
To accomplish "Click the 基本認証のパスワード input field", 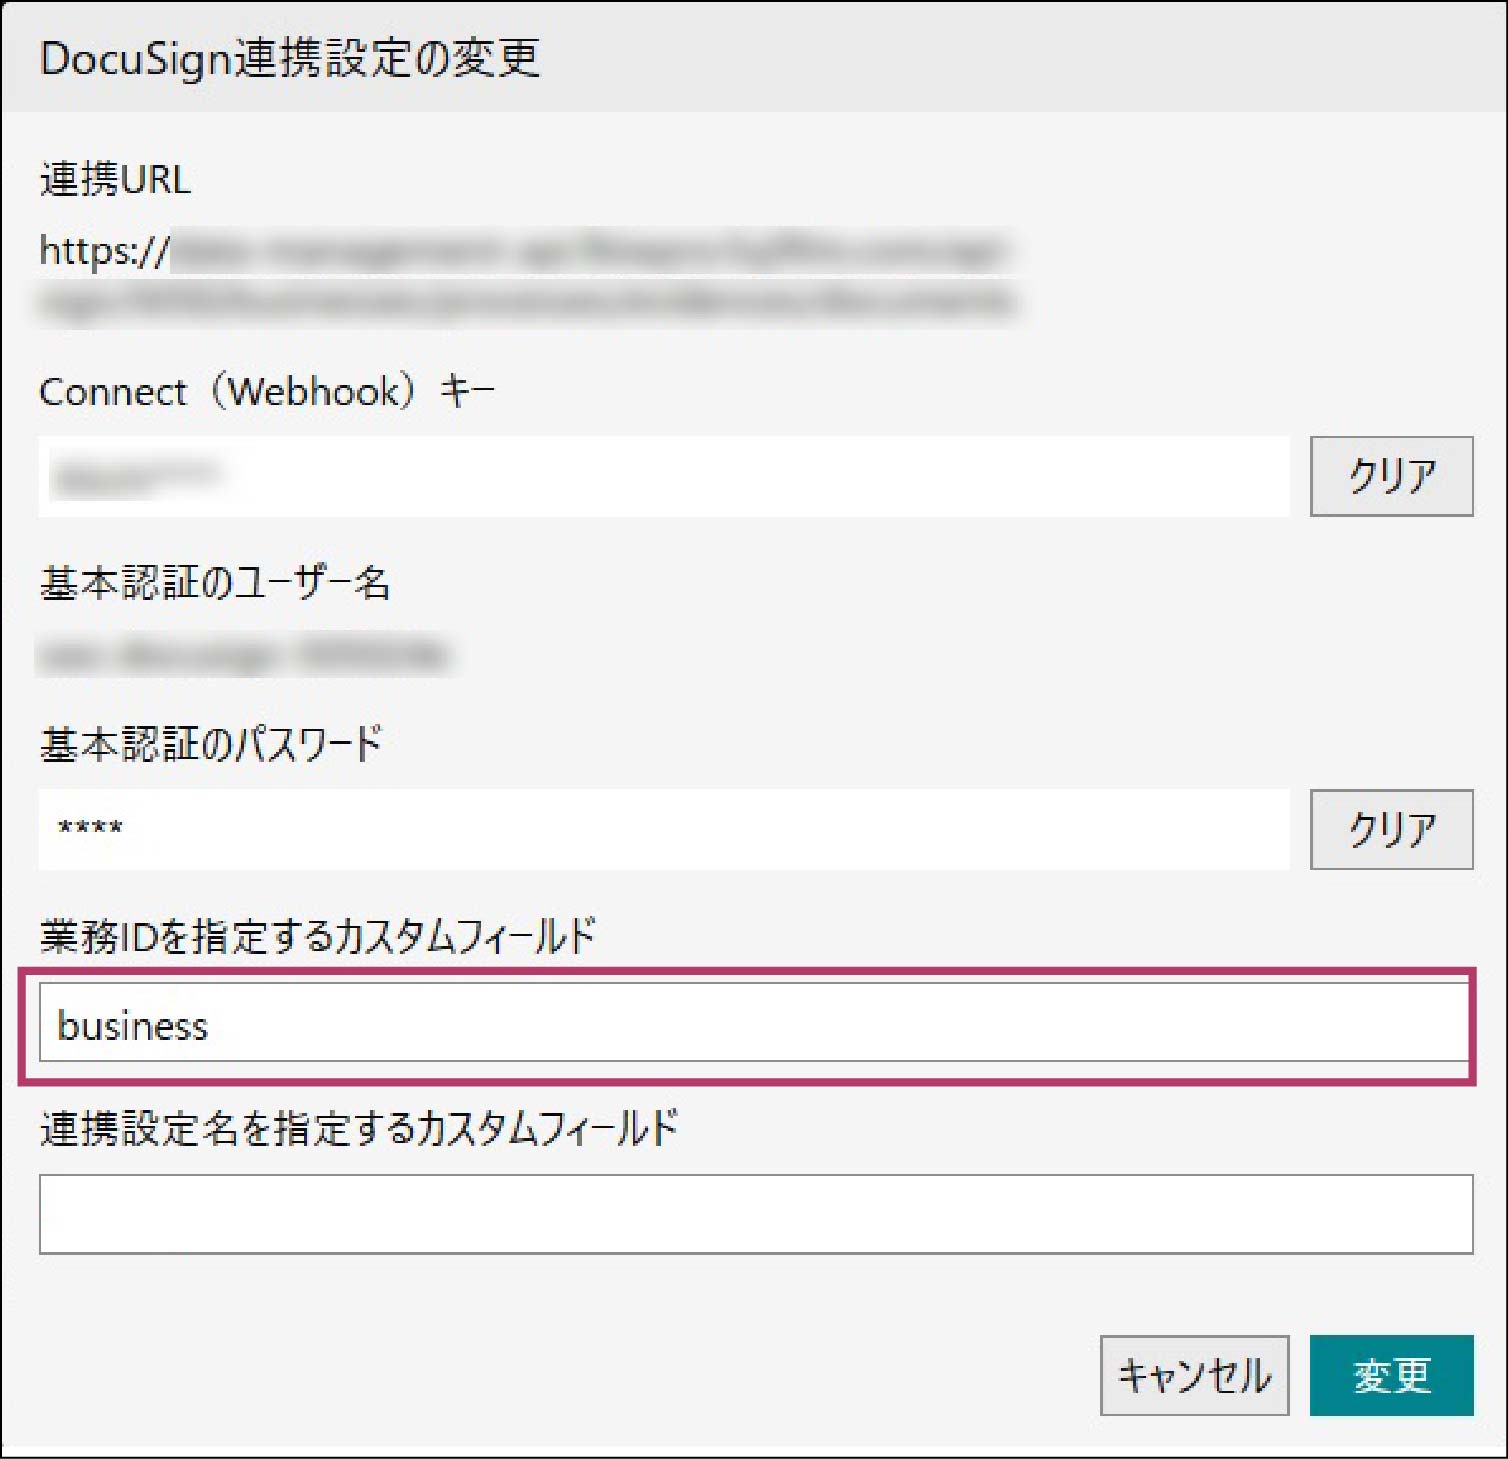I will coord(663,829).
